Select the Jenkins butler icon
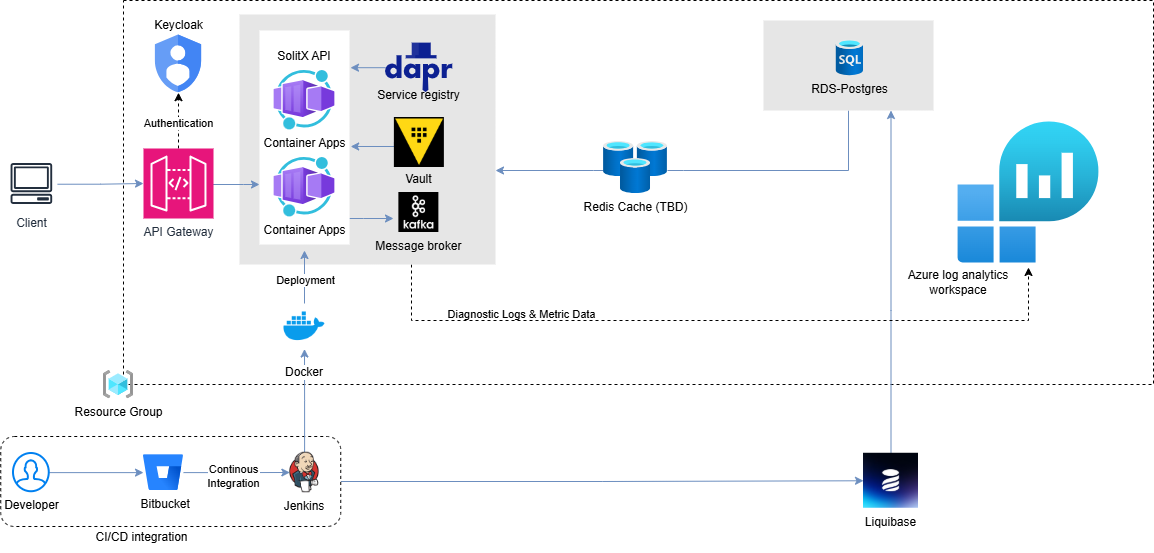The width and height of the screenshot is (1154, 553). coord(303,471)
